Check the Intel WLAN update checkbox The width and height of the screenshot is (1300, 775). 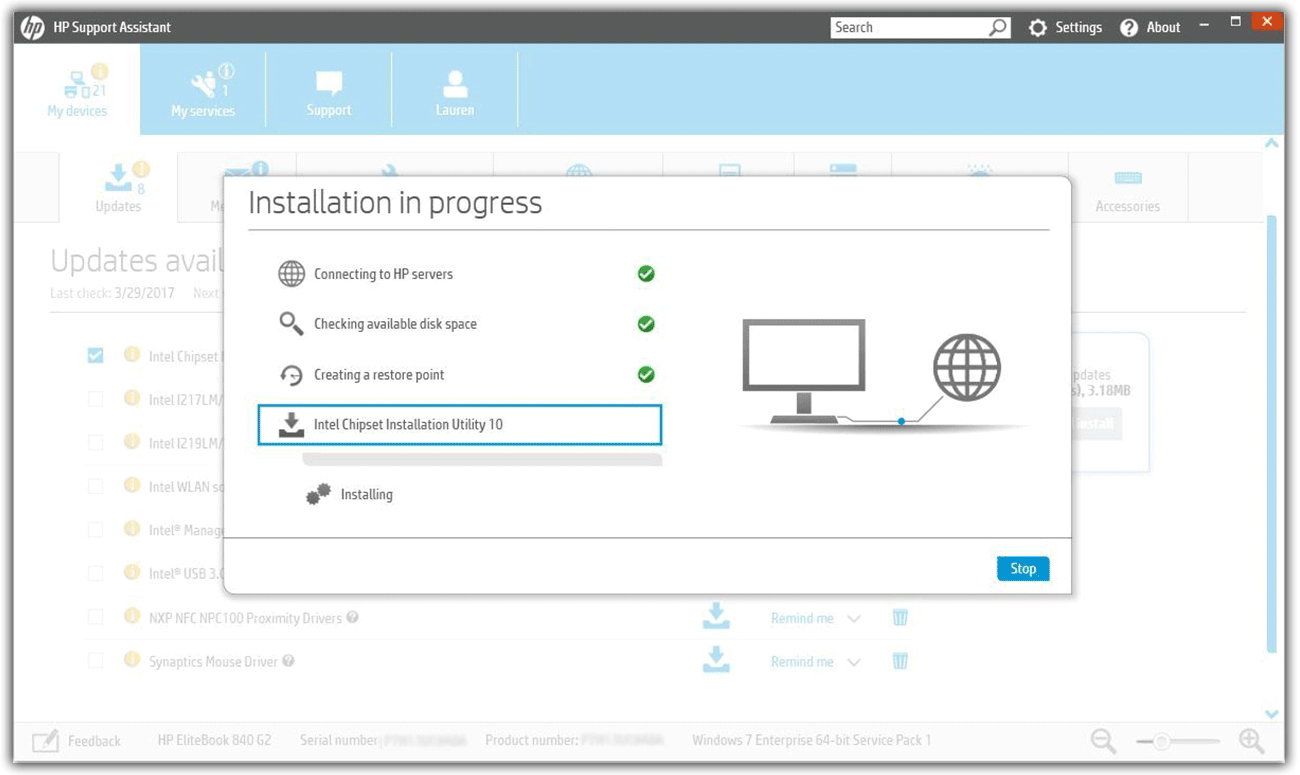pyautogui.click(x=95, y=485)
